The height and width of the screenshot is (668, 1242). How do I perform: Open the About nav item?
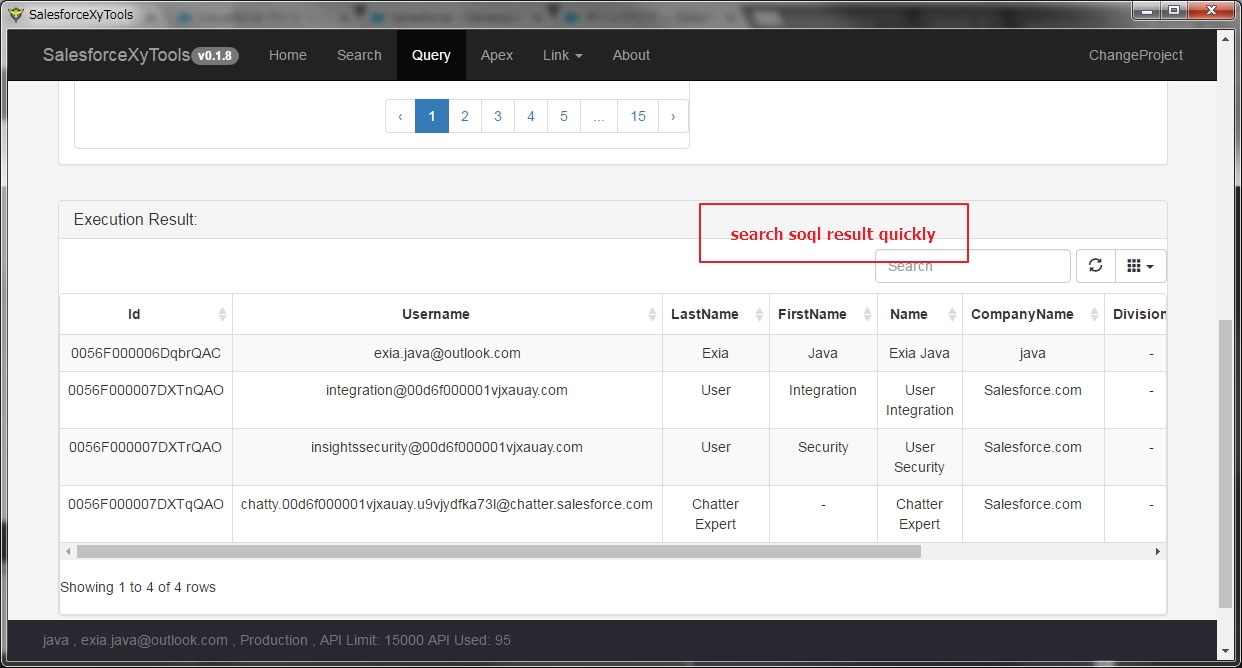[631, 55]
